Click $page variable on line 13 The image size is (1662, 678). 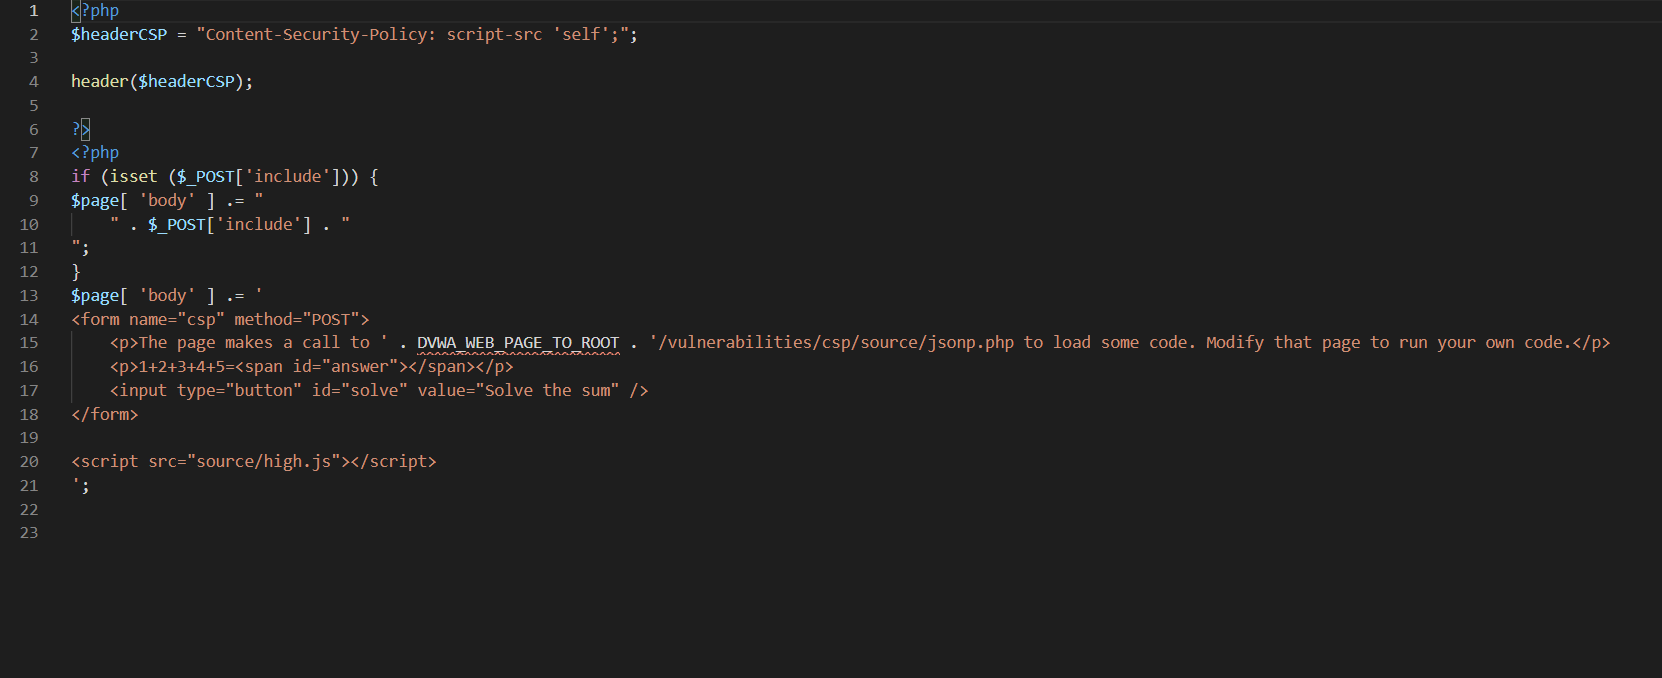(95, 296)
